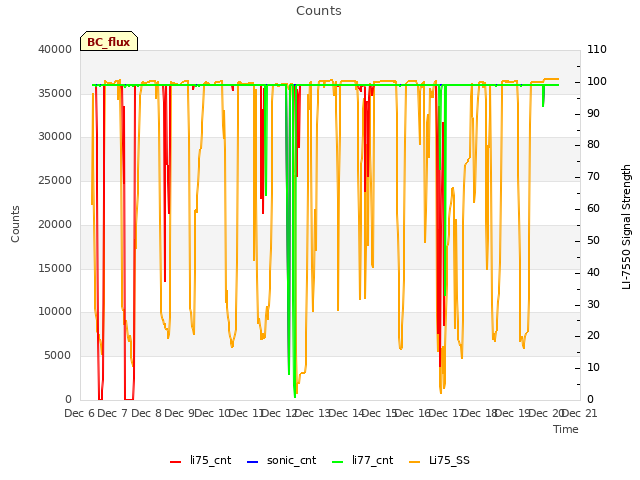Click the 40000 tick on the left axis

(x=55, y=49)
